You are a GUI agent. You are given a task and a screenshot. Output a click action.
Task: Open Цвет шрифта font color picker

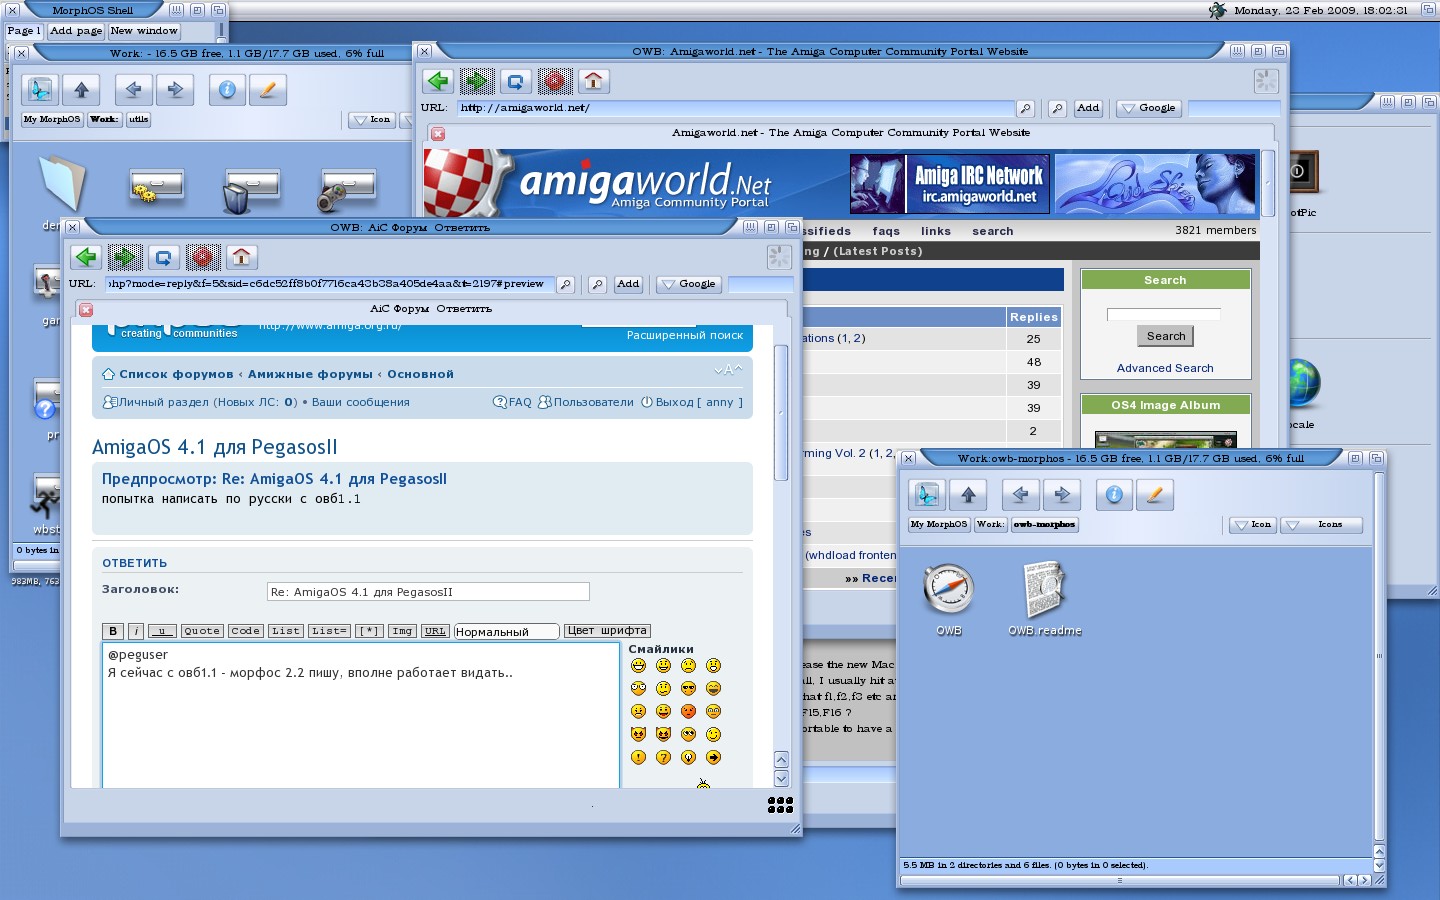607,631
